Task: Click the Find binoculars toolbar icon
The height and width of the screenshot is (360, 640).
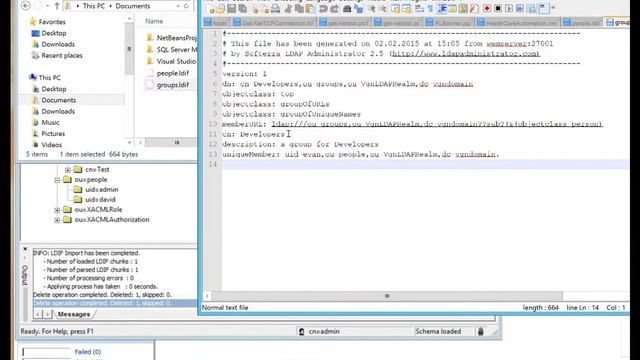Action: [347, 8]
